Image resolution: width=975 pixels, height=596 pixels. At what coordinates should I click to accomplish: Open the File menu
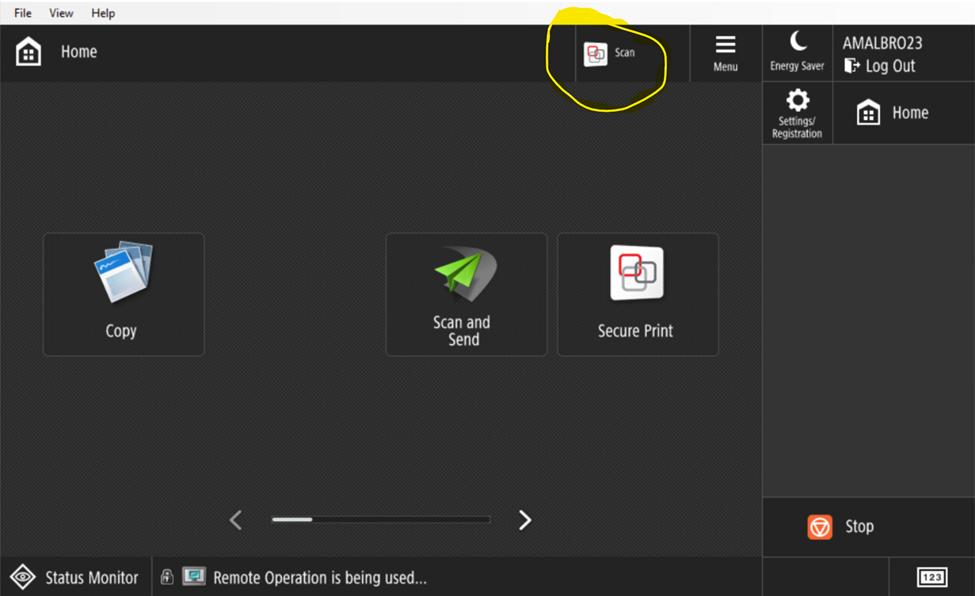click(x=22, y=13)
